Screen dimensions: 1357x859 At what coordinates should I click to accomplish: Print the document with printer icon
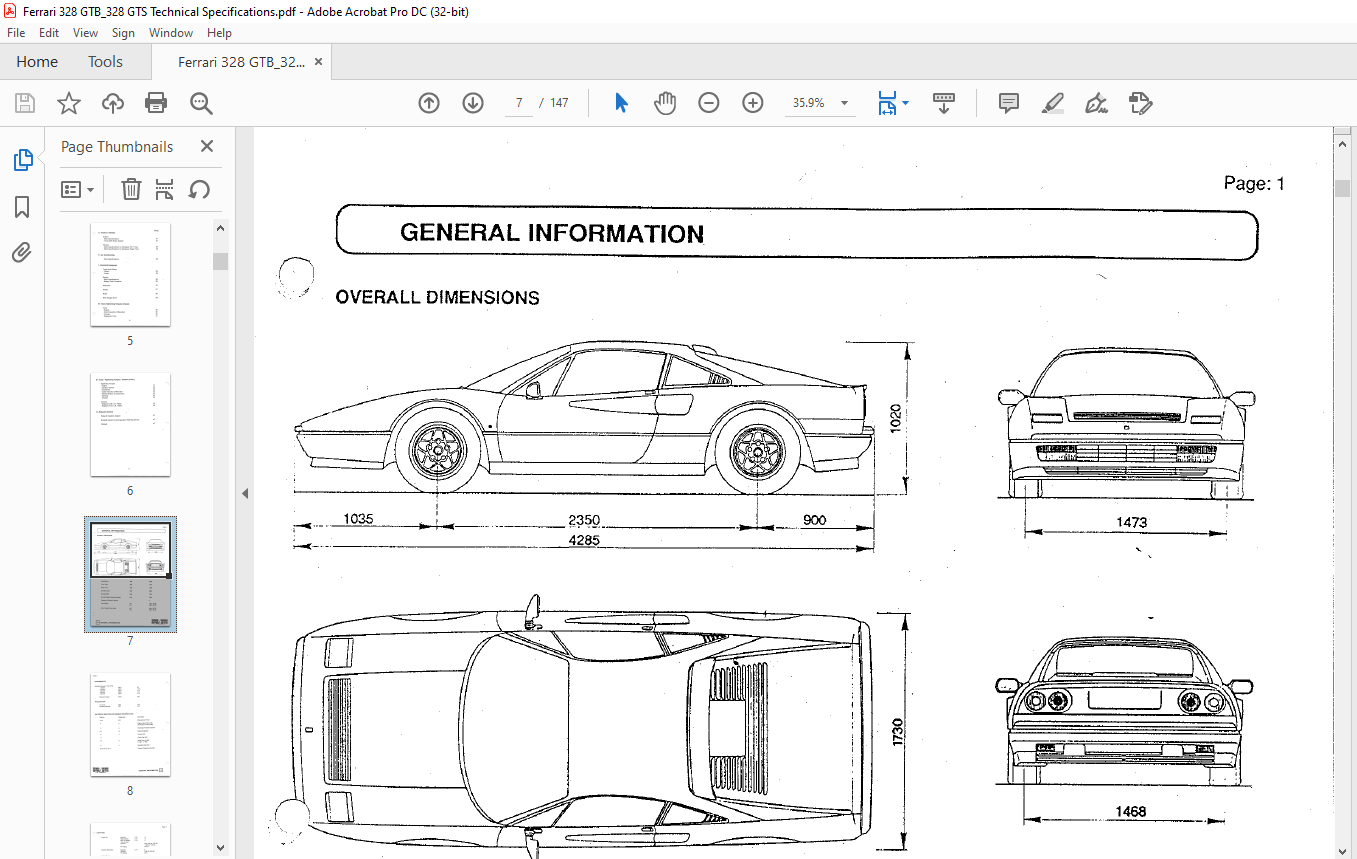(x=156, y=103)
